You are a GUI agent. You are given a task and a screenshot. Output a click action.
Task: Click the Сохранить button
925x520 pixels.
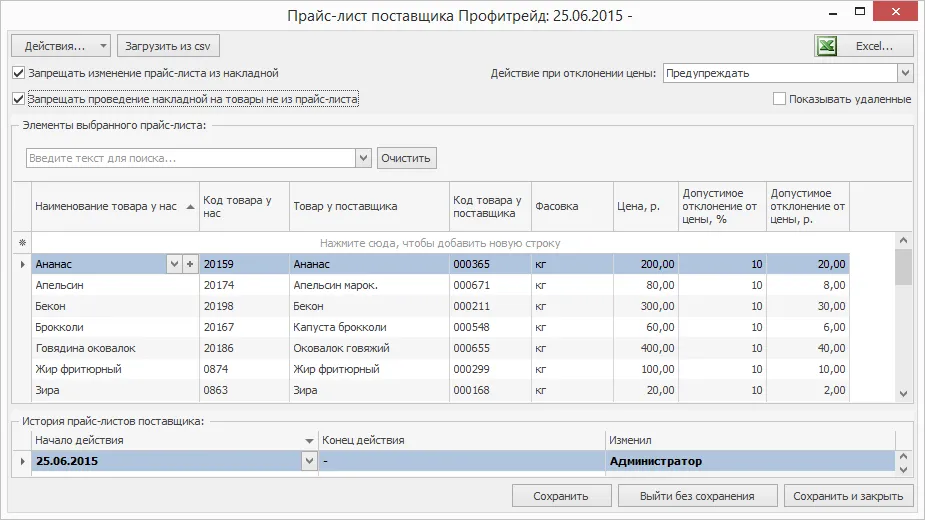(561, 496)
